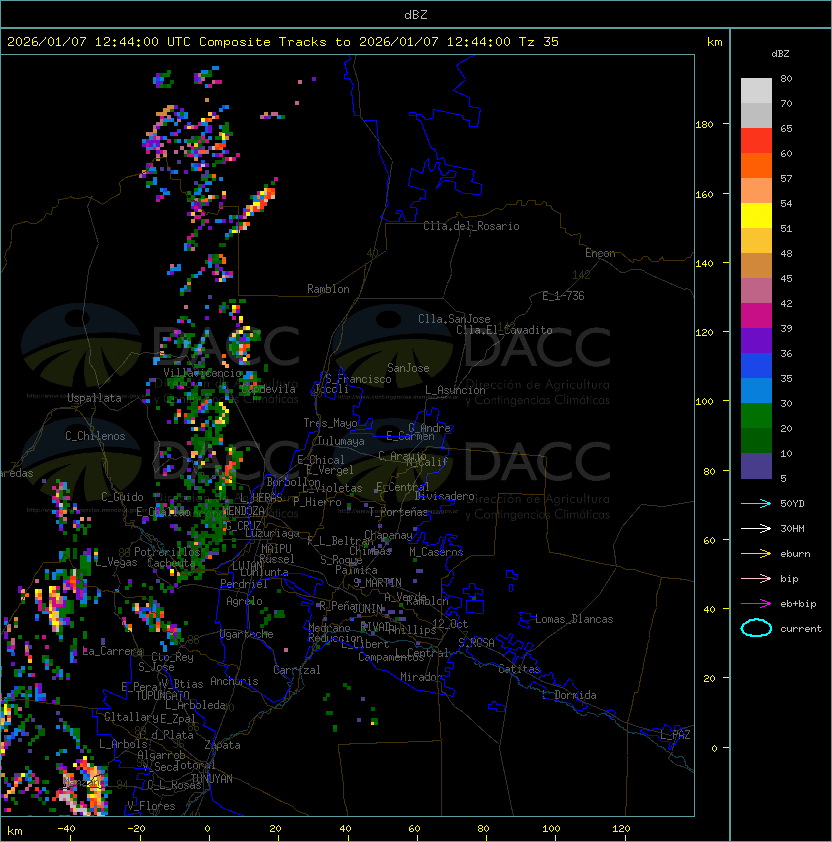The image size is (832, 842).
Task: Click the 'Mirador' map label
Action: pos(422,677)
